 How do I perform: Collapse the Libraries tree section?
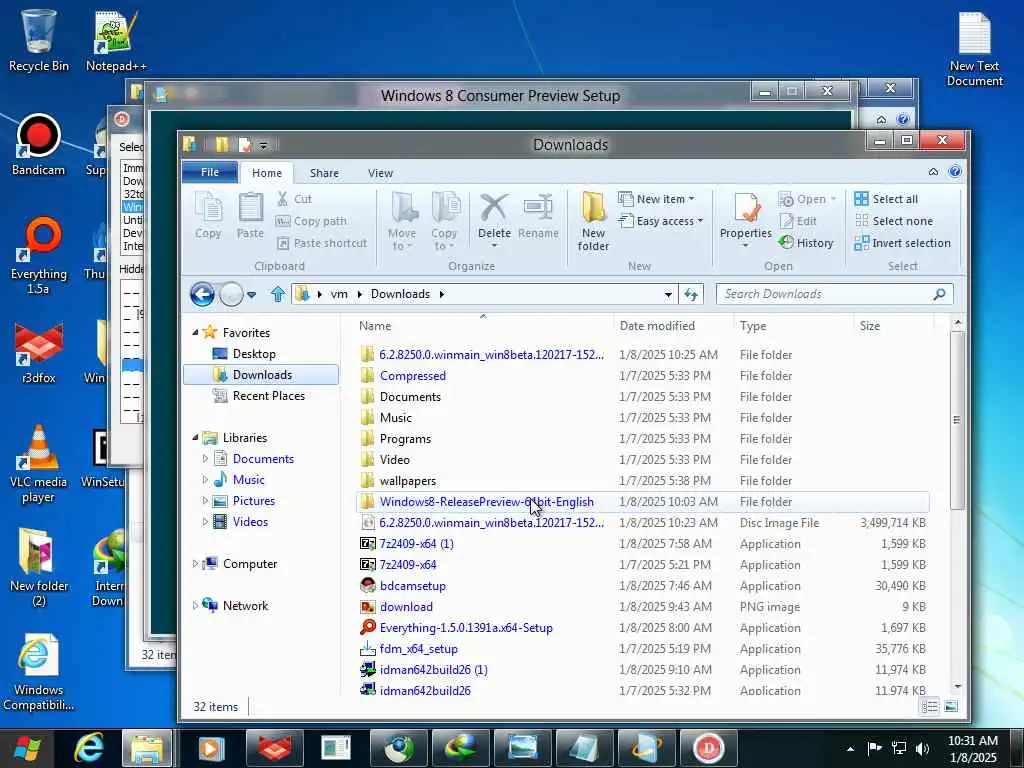(x=195, y=438)
